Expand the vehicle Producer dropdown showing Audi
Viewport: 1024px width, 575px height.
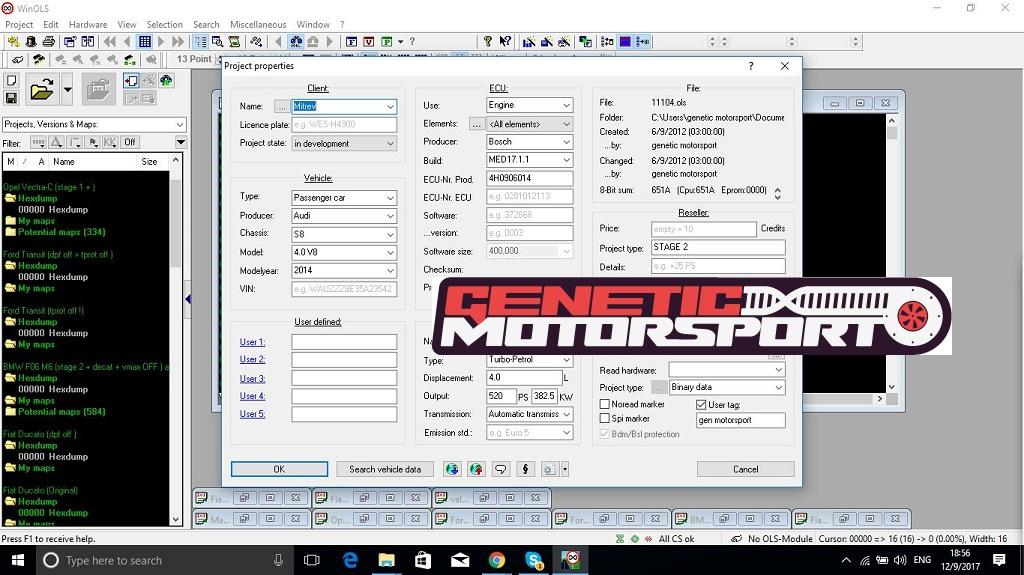point(344,216)
